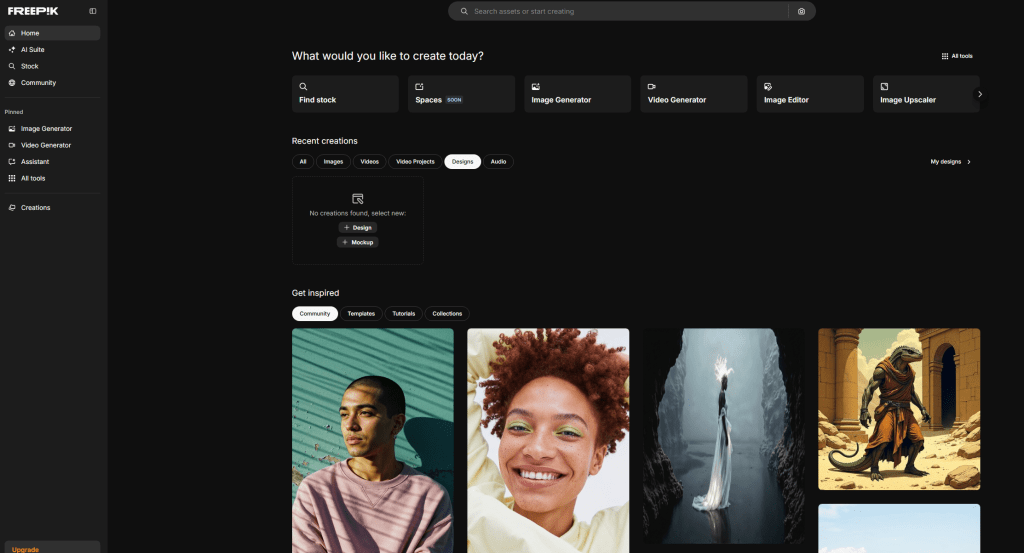Collapse the sidebar using the panel icon
Viewport: 1024px width, 553px height.
tap(93, 11)
